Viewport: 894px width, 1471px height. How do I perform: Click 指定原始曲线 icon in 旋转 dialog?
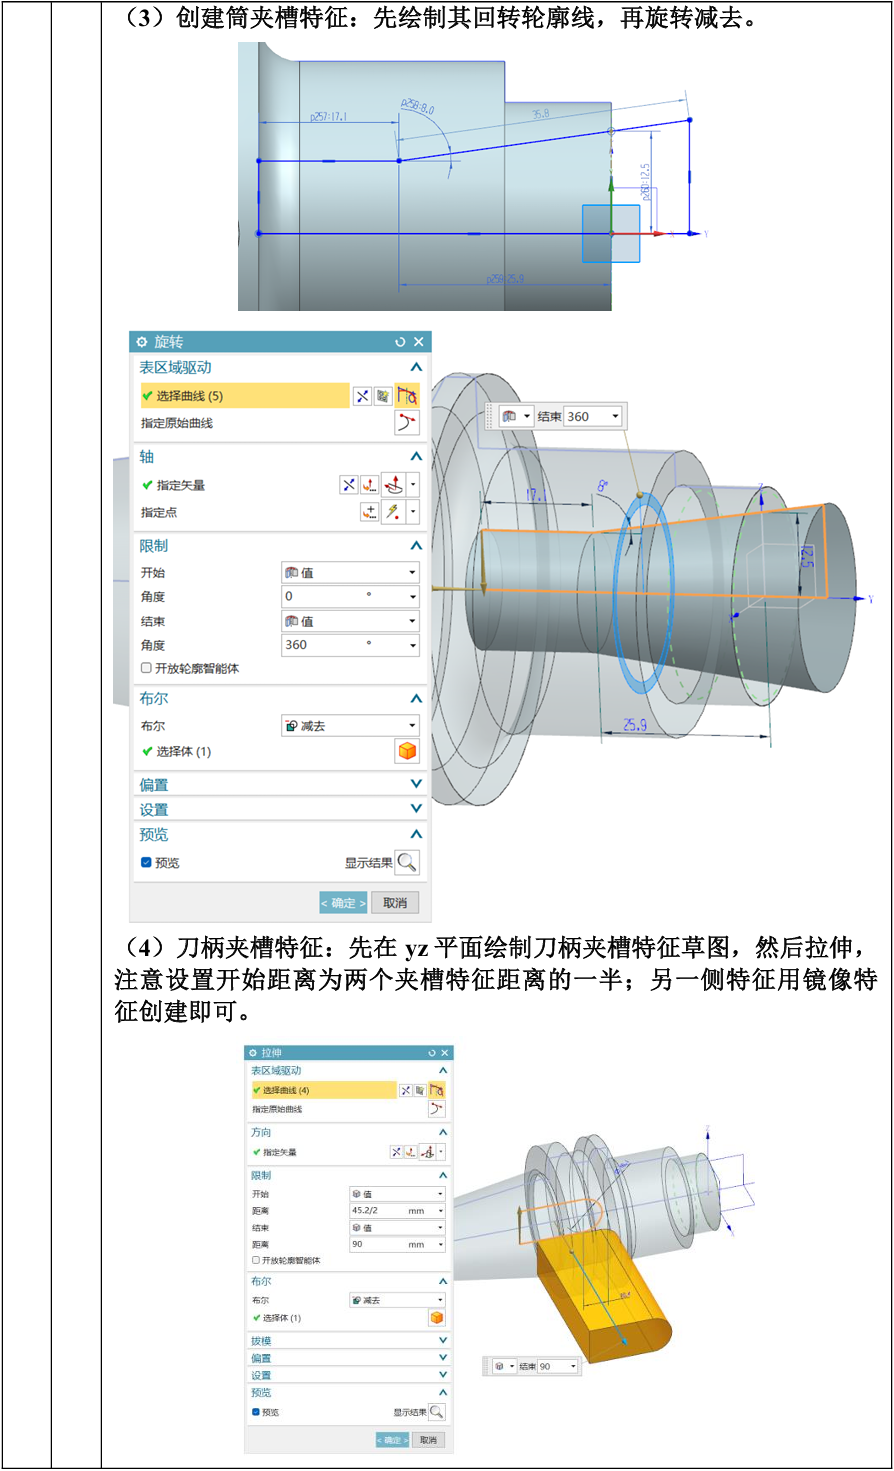click(x=407, y=423)
